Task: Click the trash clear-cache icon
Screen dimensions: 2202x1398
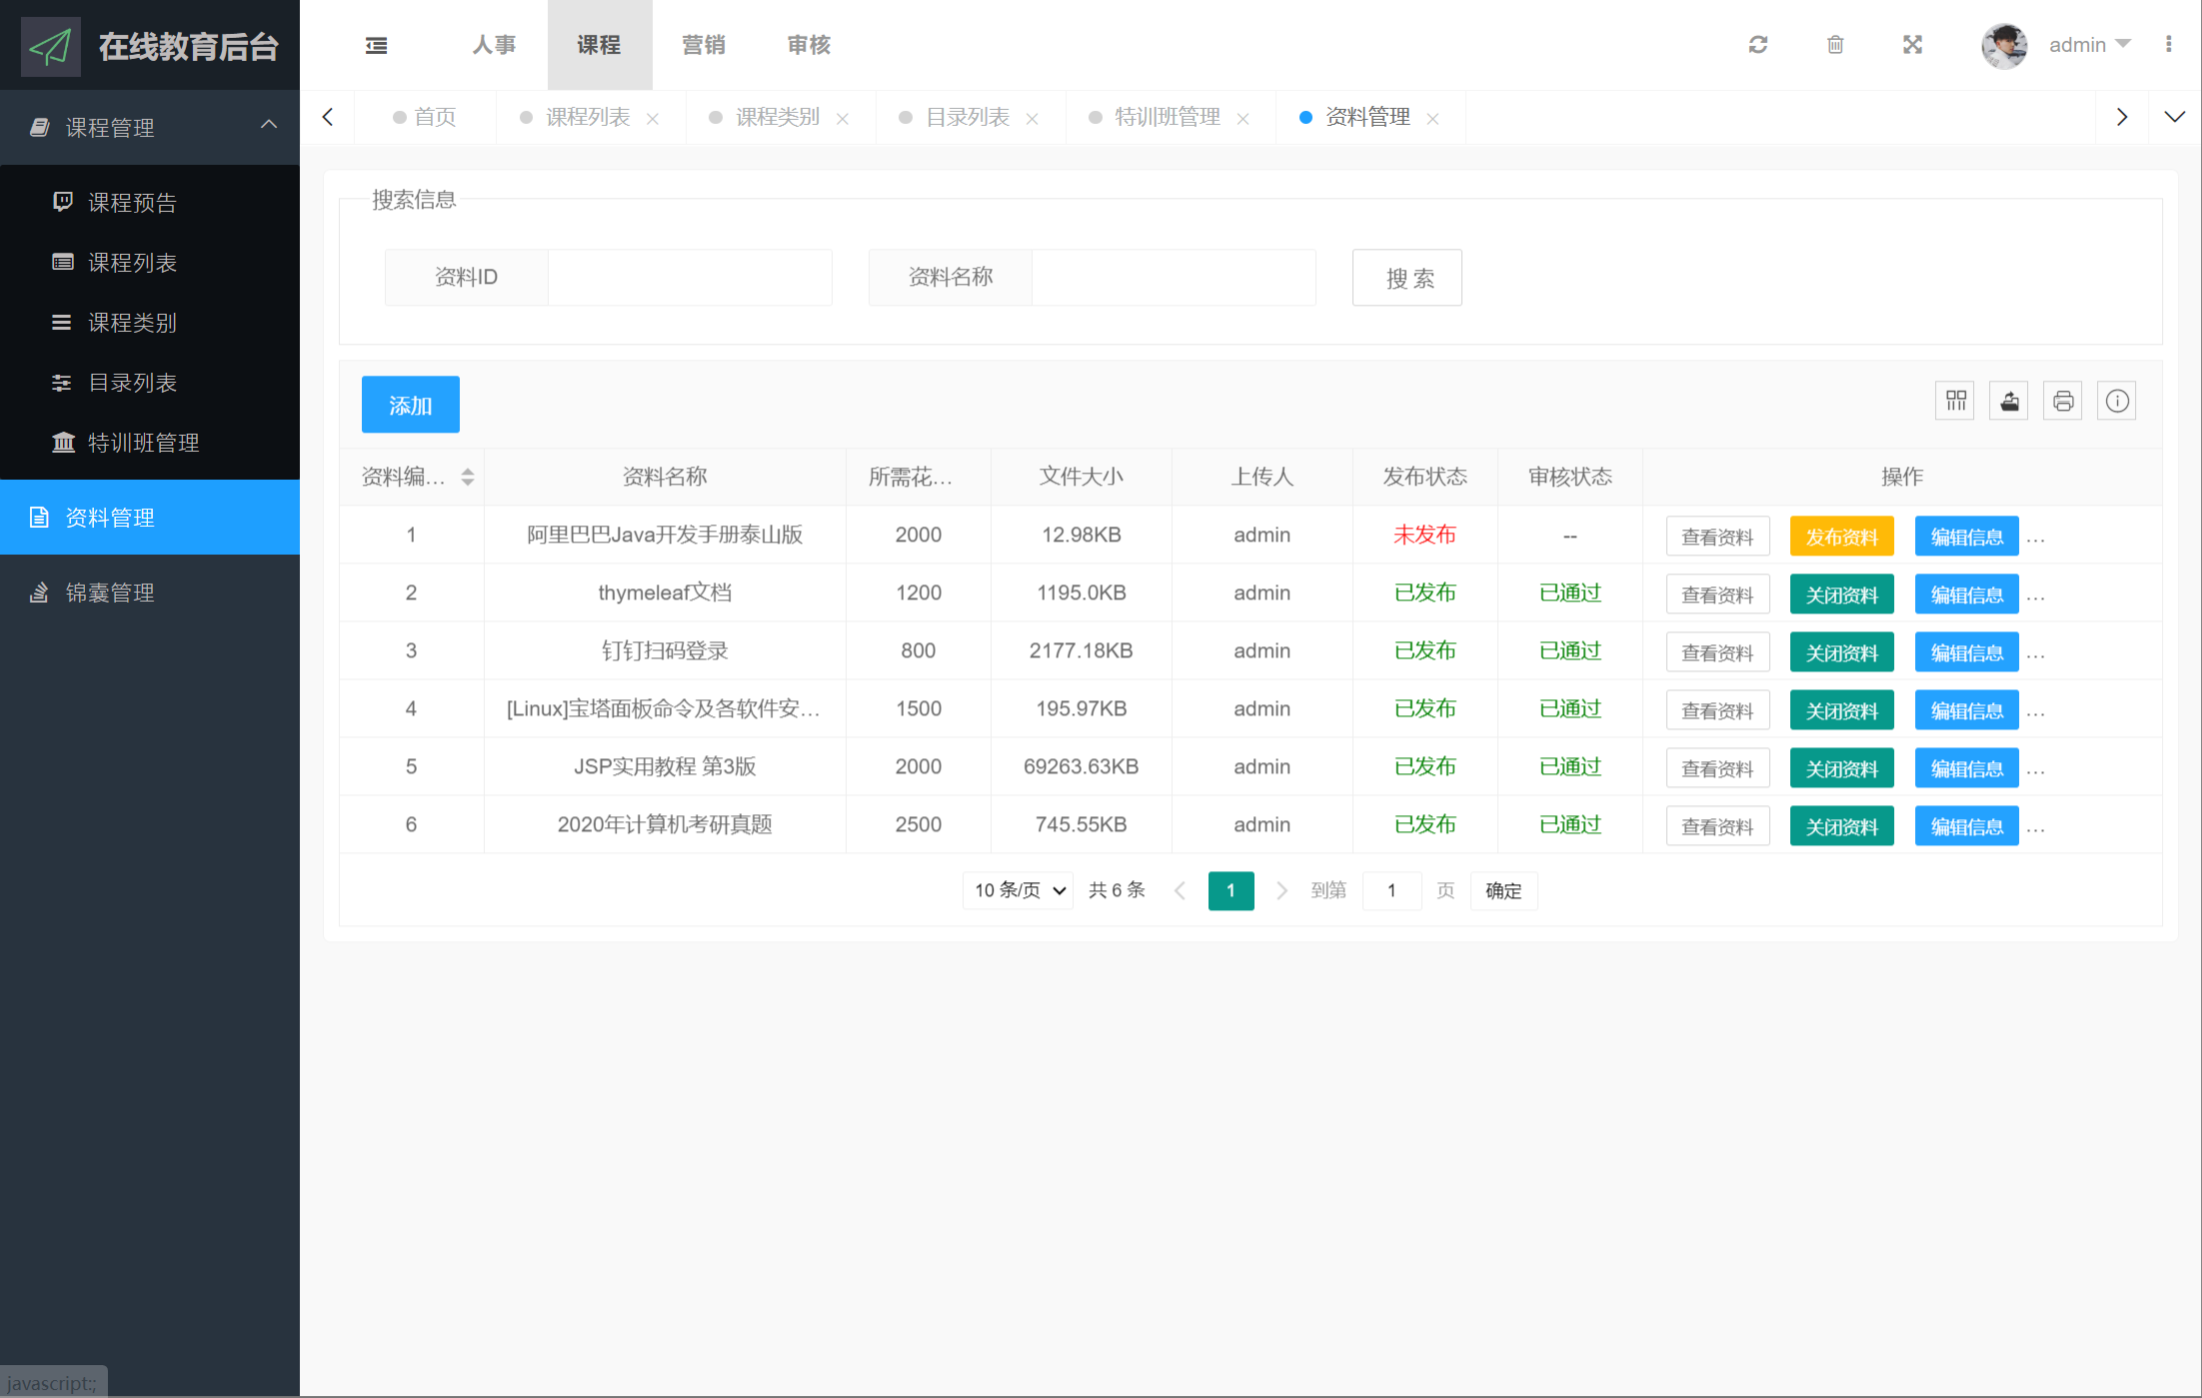Action: tap(1835, 45)
